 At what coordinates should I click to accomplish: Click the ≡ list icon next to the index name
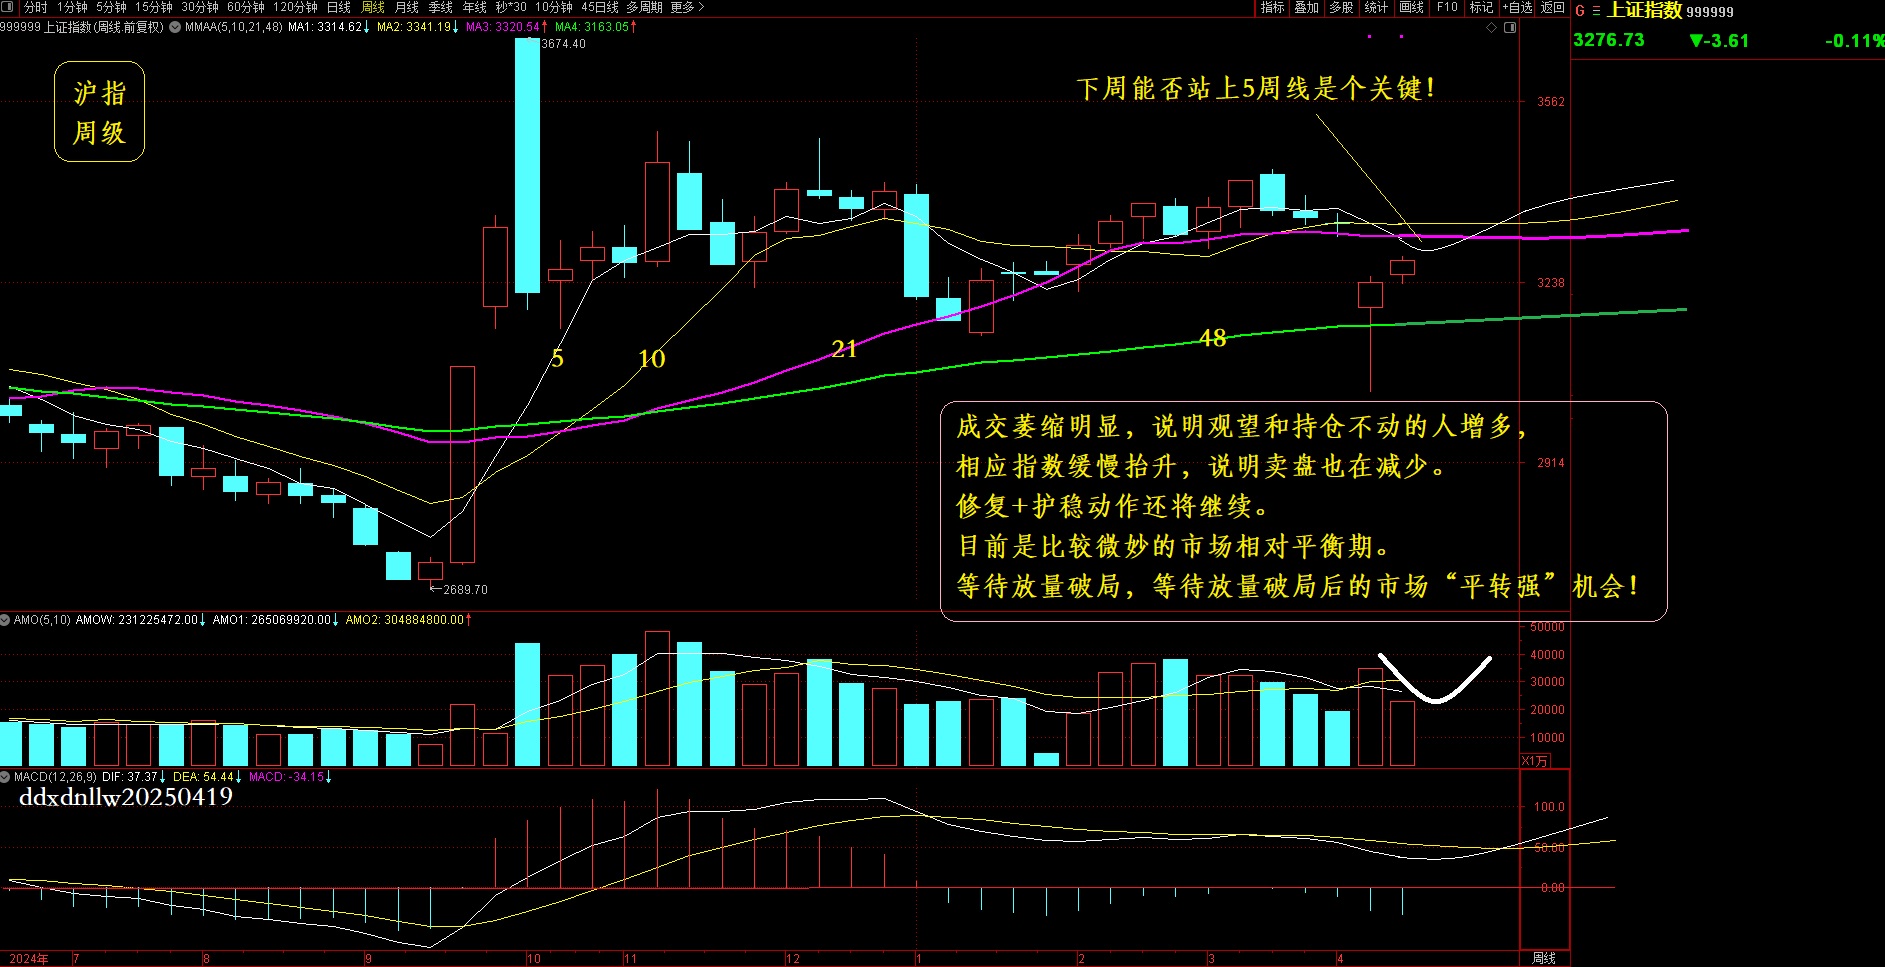1596,11
